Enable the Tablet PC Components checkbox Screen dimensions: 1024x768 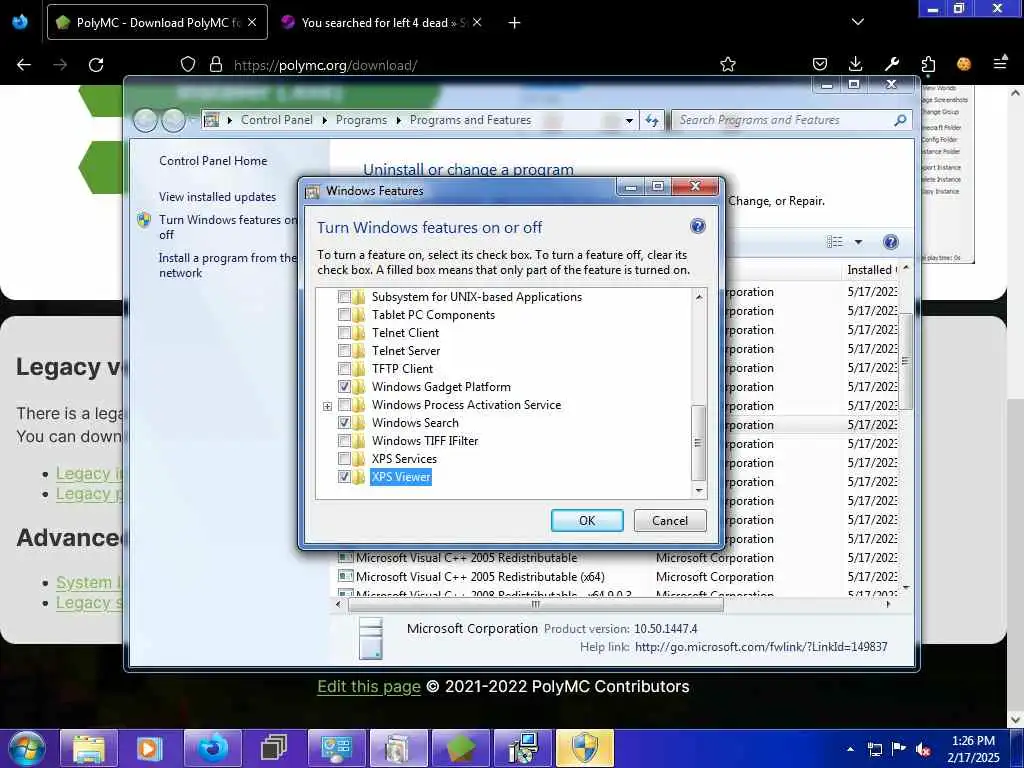pyautogui.click(x=344, y=315)
